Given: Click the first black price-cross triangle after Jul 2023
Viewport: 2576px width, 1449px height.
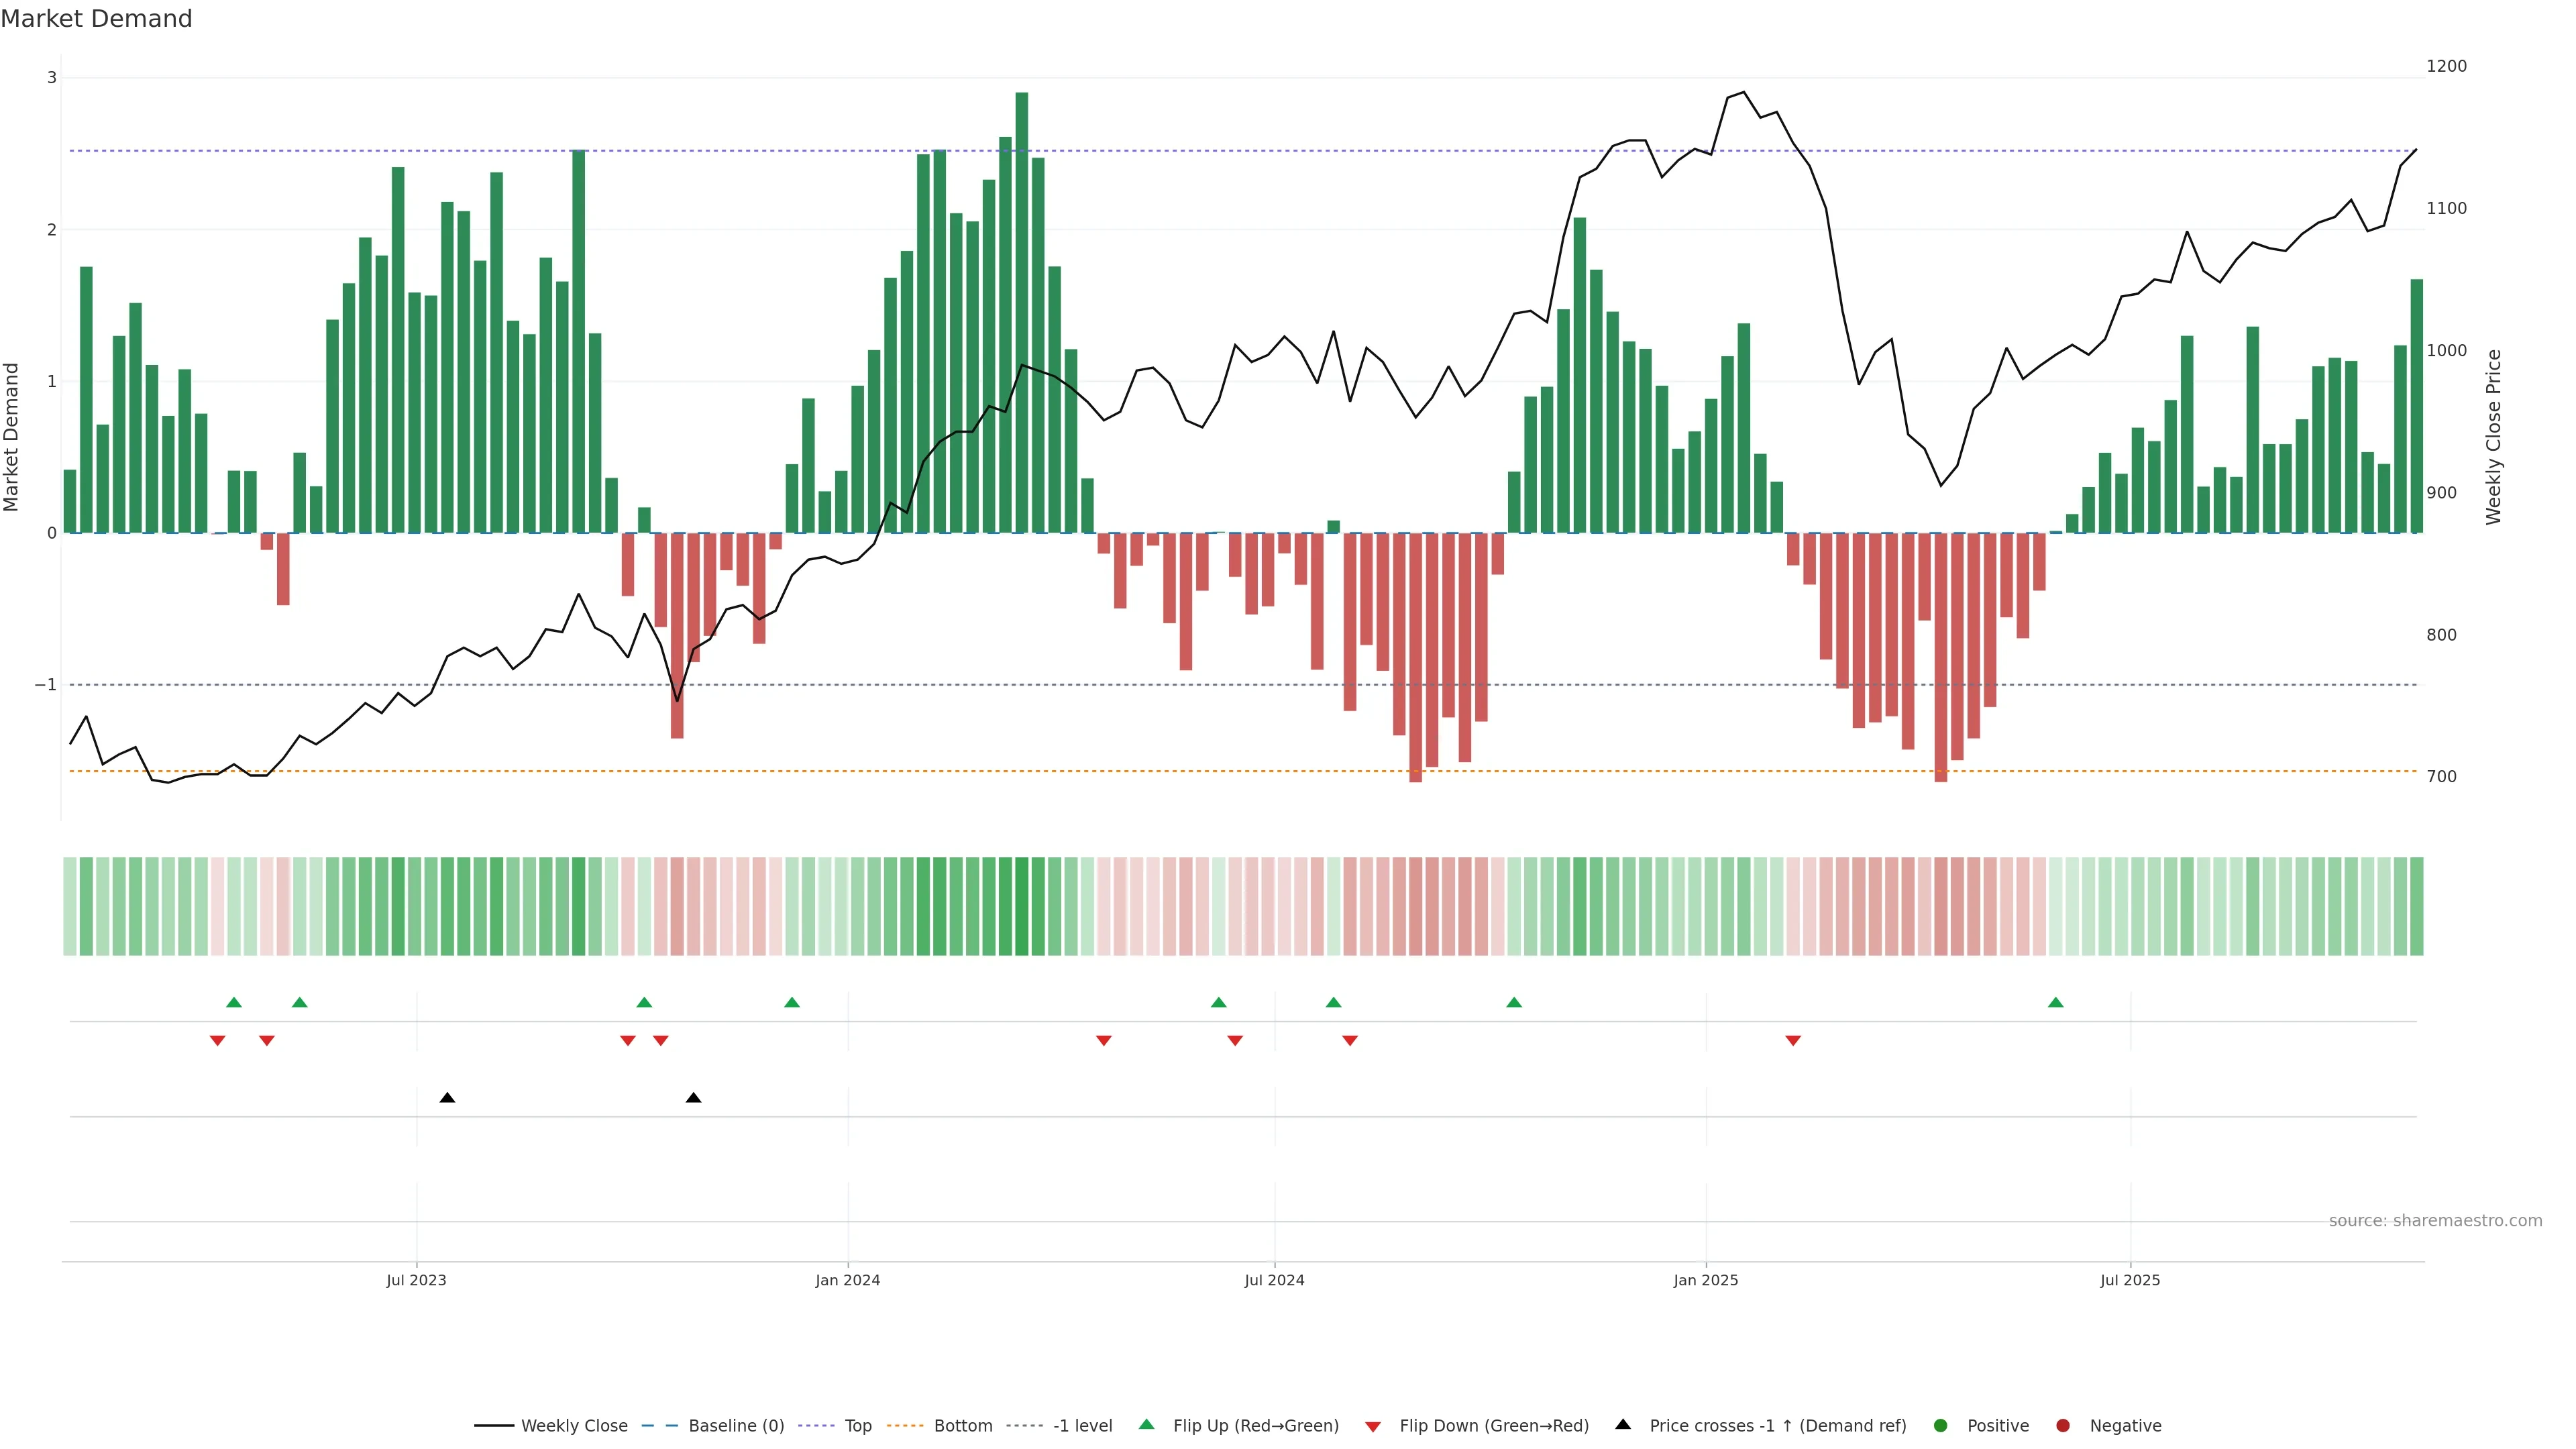Looking at the screenshot, I should [x=447, y=1098].
